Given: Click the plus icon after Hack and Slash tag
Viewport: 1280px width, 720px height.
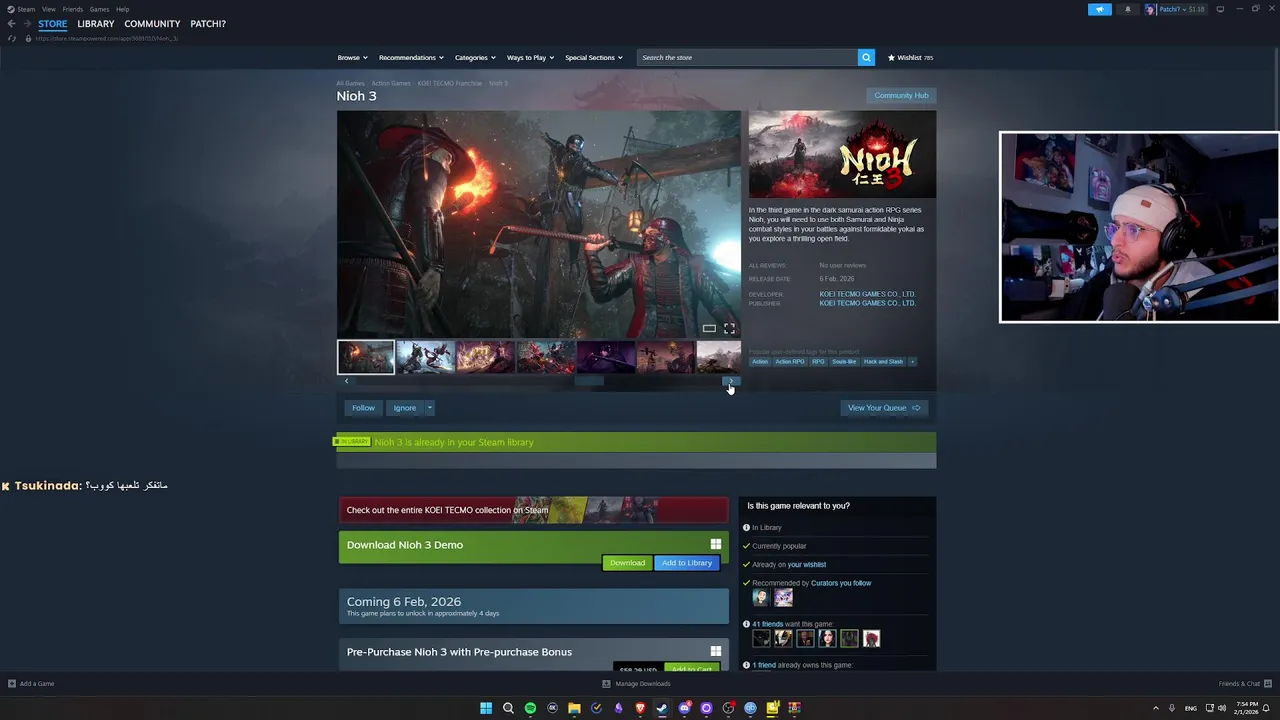Looking at the screenshot, I should click(x=912, y=362).
